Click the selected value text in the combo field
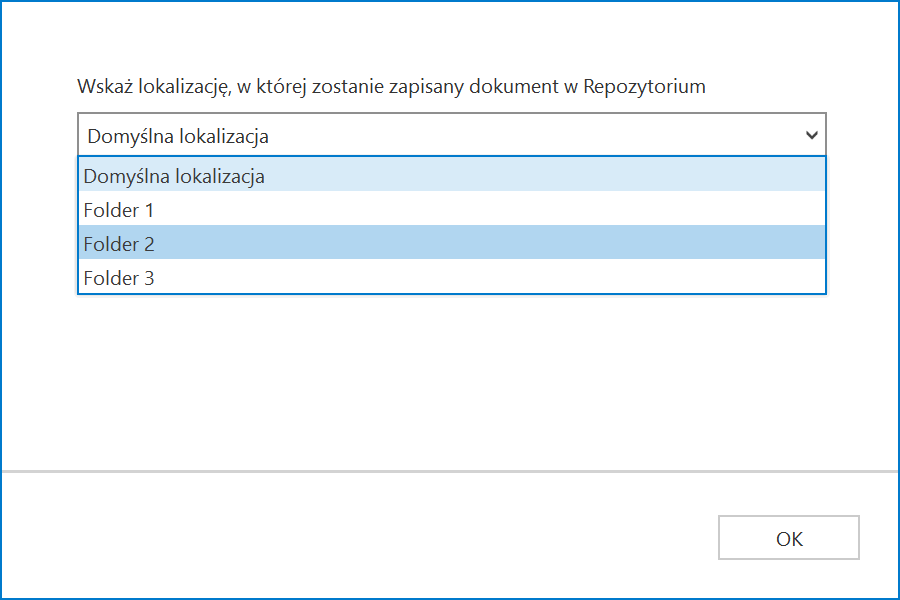 178,137
